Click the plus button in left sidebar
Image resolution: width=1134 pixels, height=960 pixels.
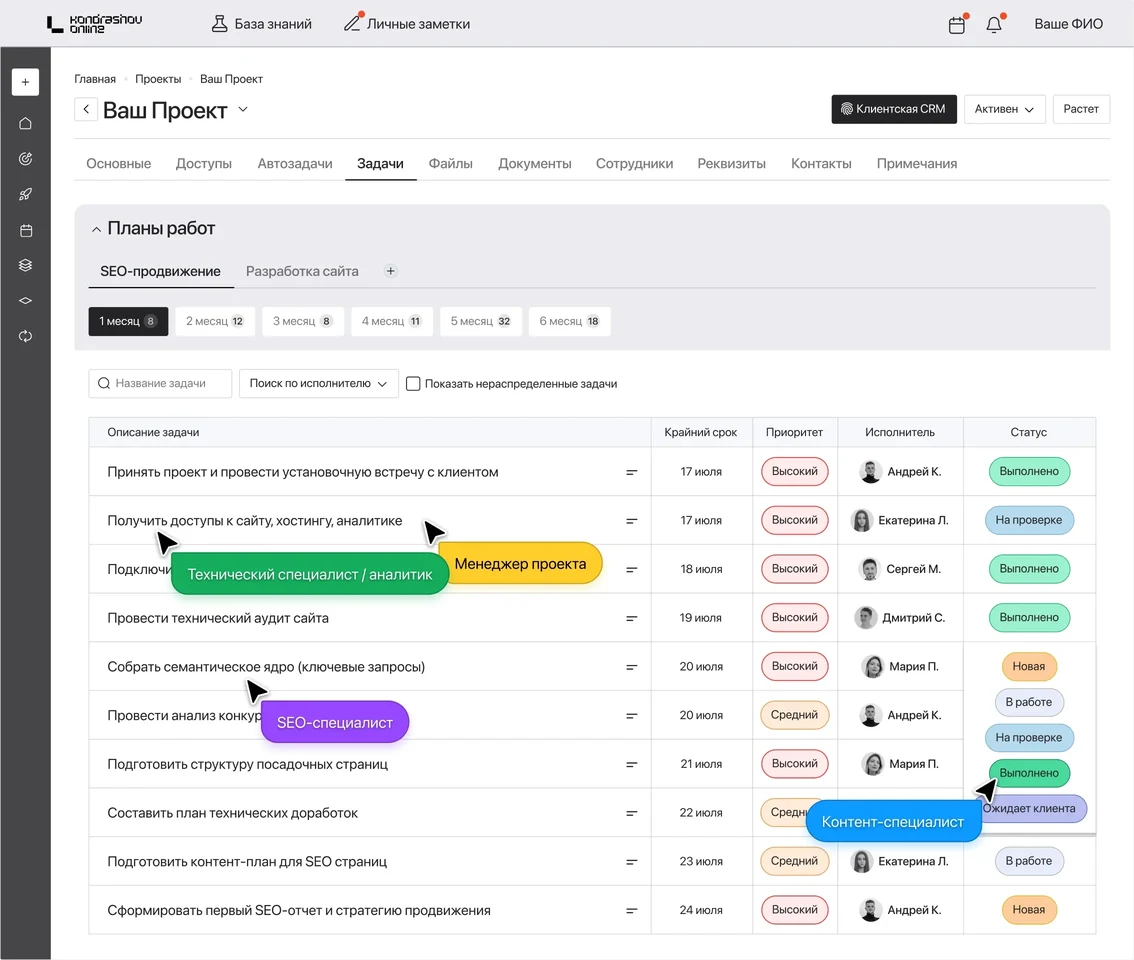click(x=25, y=82)
